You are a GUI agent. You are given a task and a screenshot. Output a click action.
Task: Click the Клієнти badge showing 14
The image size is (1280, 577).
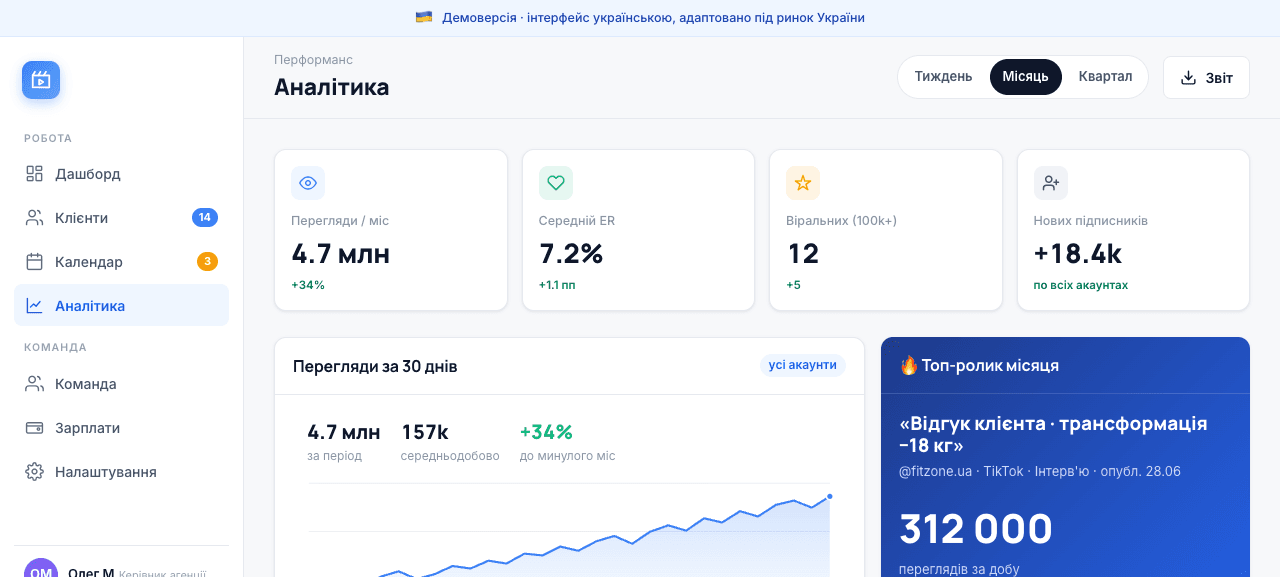(x=205, y=218)
